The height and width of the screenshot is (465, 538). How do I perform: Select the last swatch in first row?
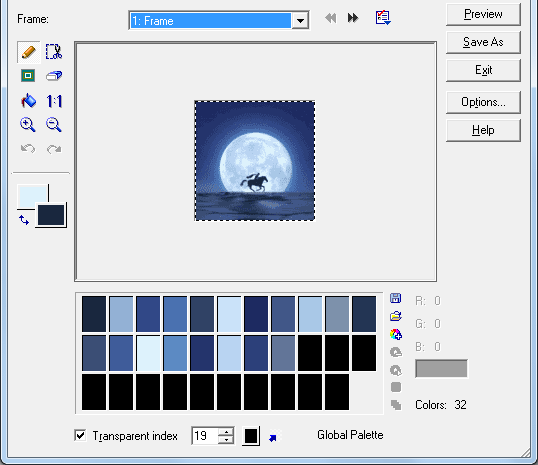click(364, 314)
